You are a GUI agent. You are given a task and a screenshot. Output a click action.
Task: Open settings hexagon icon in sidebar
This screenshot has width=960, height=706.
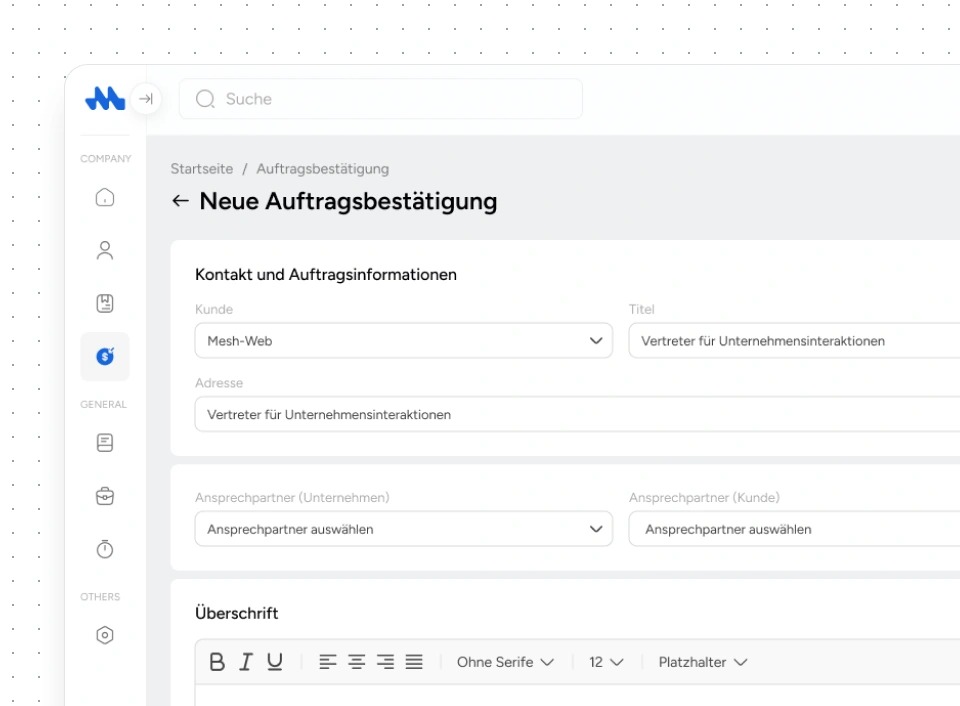click(x=105, y=635)
